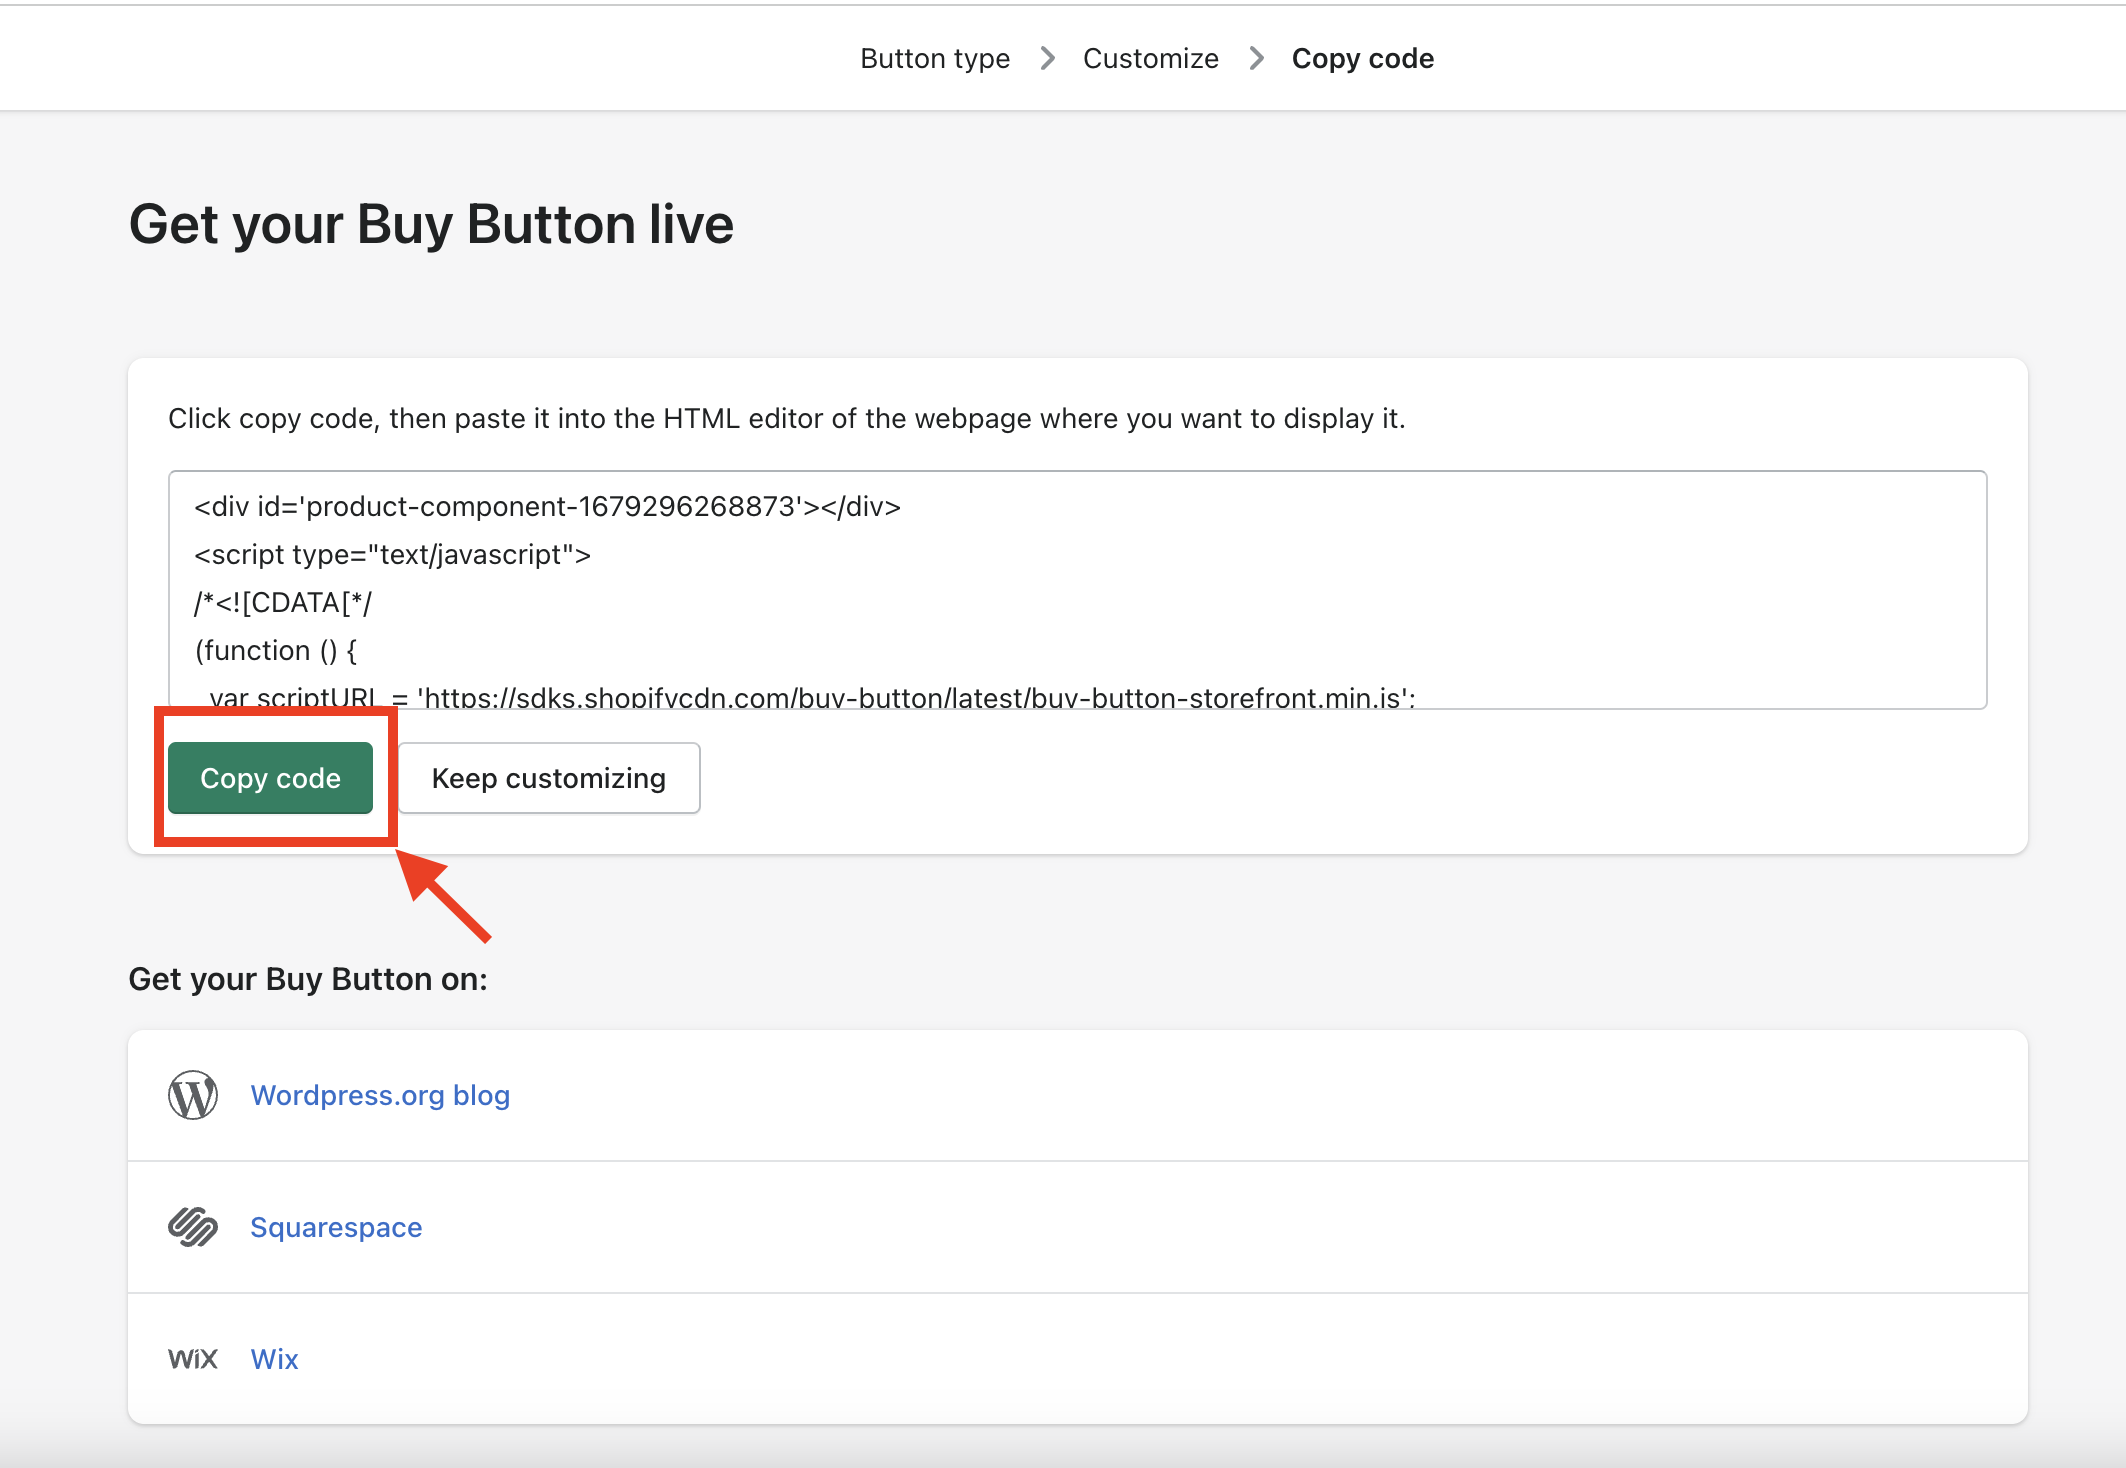Click the '(function () {' code line
Screen dimensions: 2126x1468
pyautogui.click(x=276, y=650)
